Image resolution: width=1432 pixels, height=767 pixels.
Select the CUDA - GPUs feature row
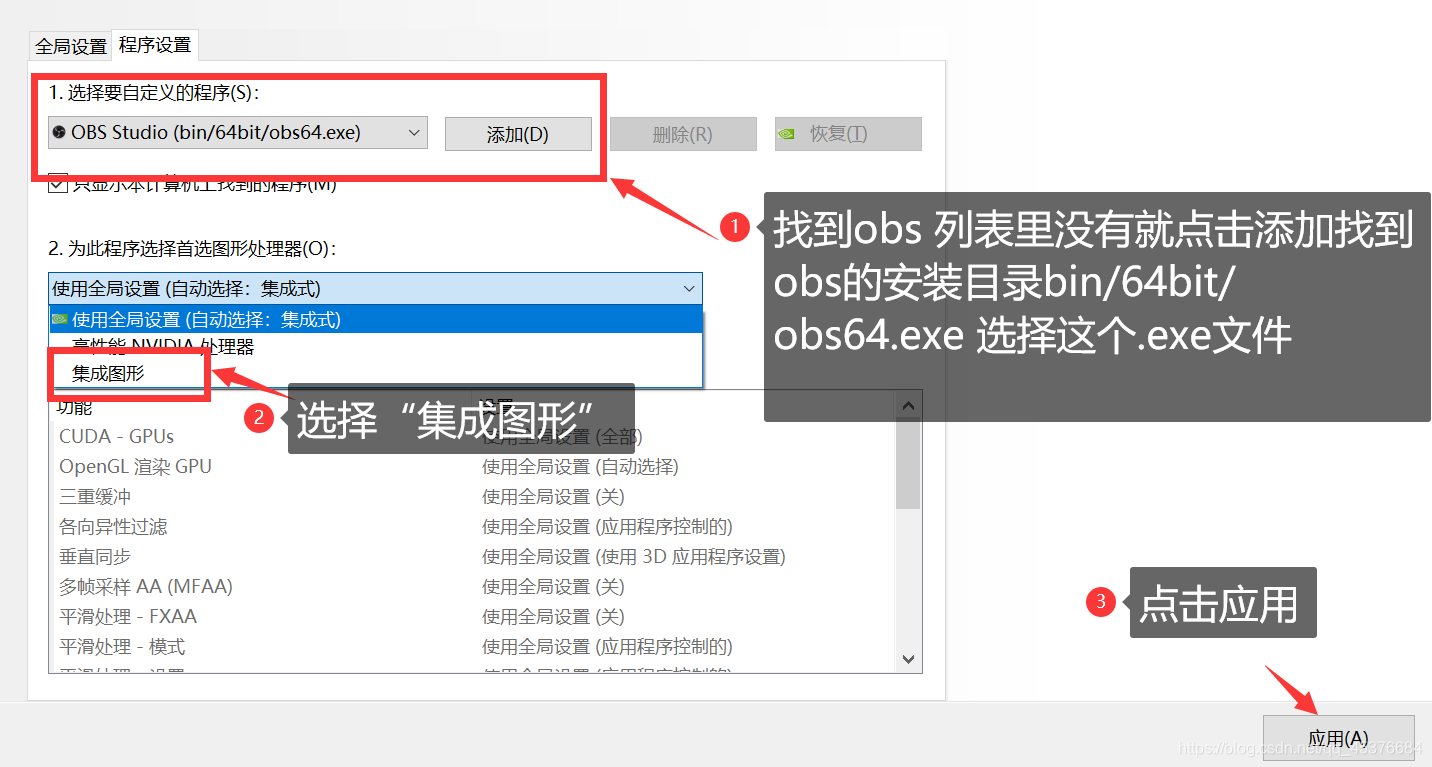point(472,437)
